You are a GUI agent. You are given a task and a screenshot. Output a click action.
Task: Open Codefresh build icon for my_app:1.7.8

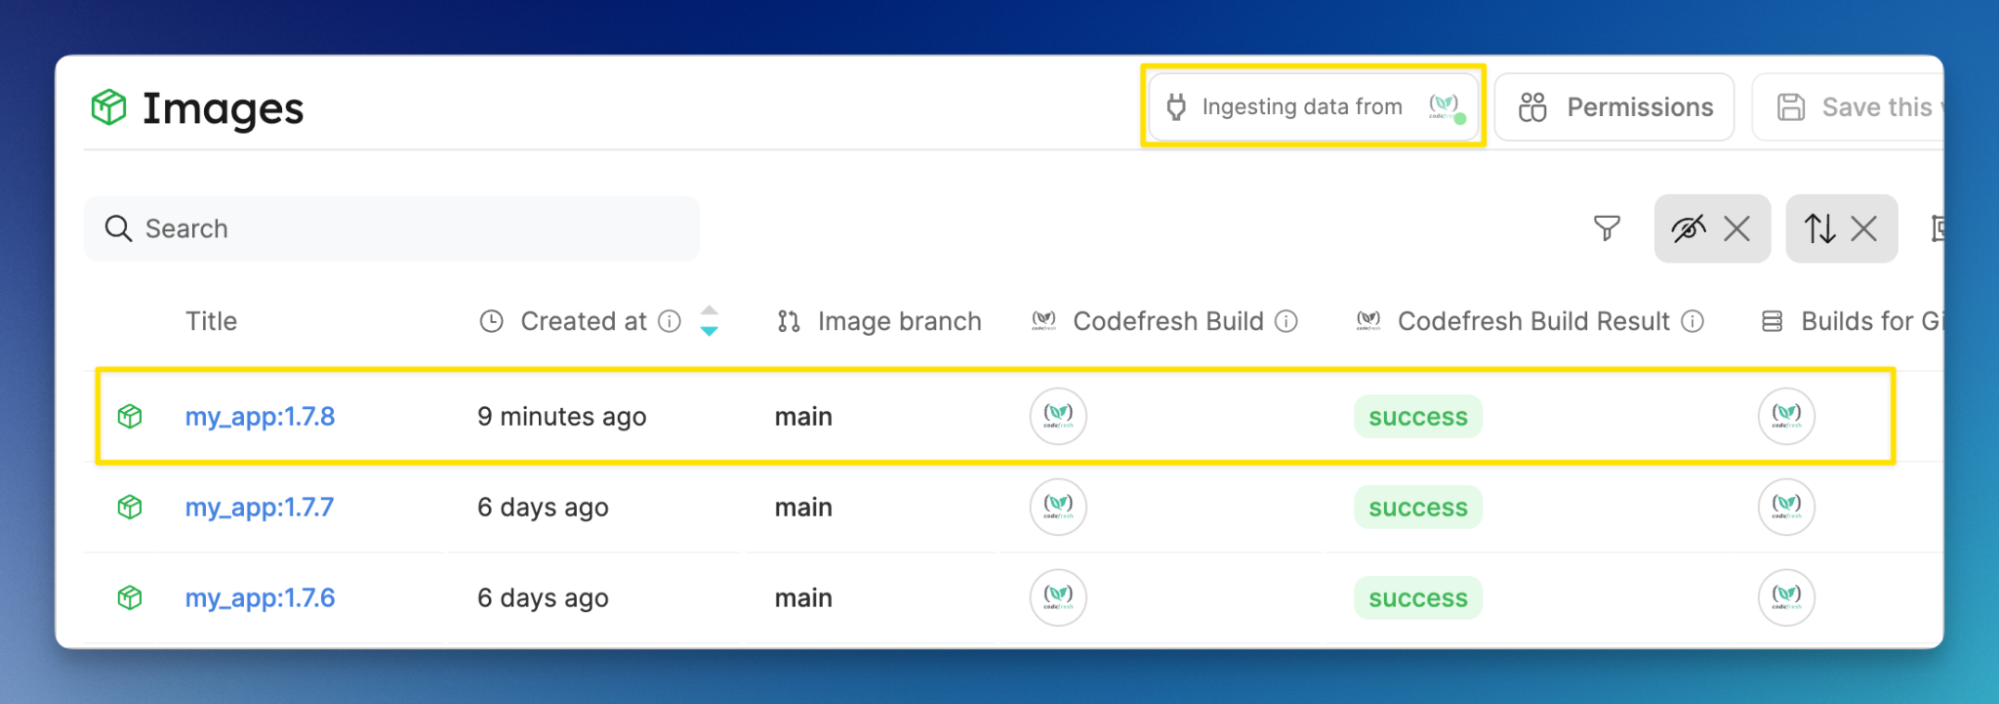[x=1058, y=415]
